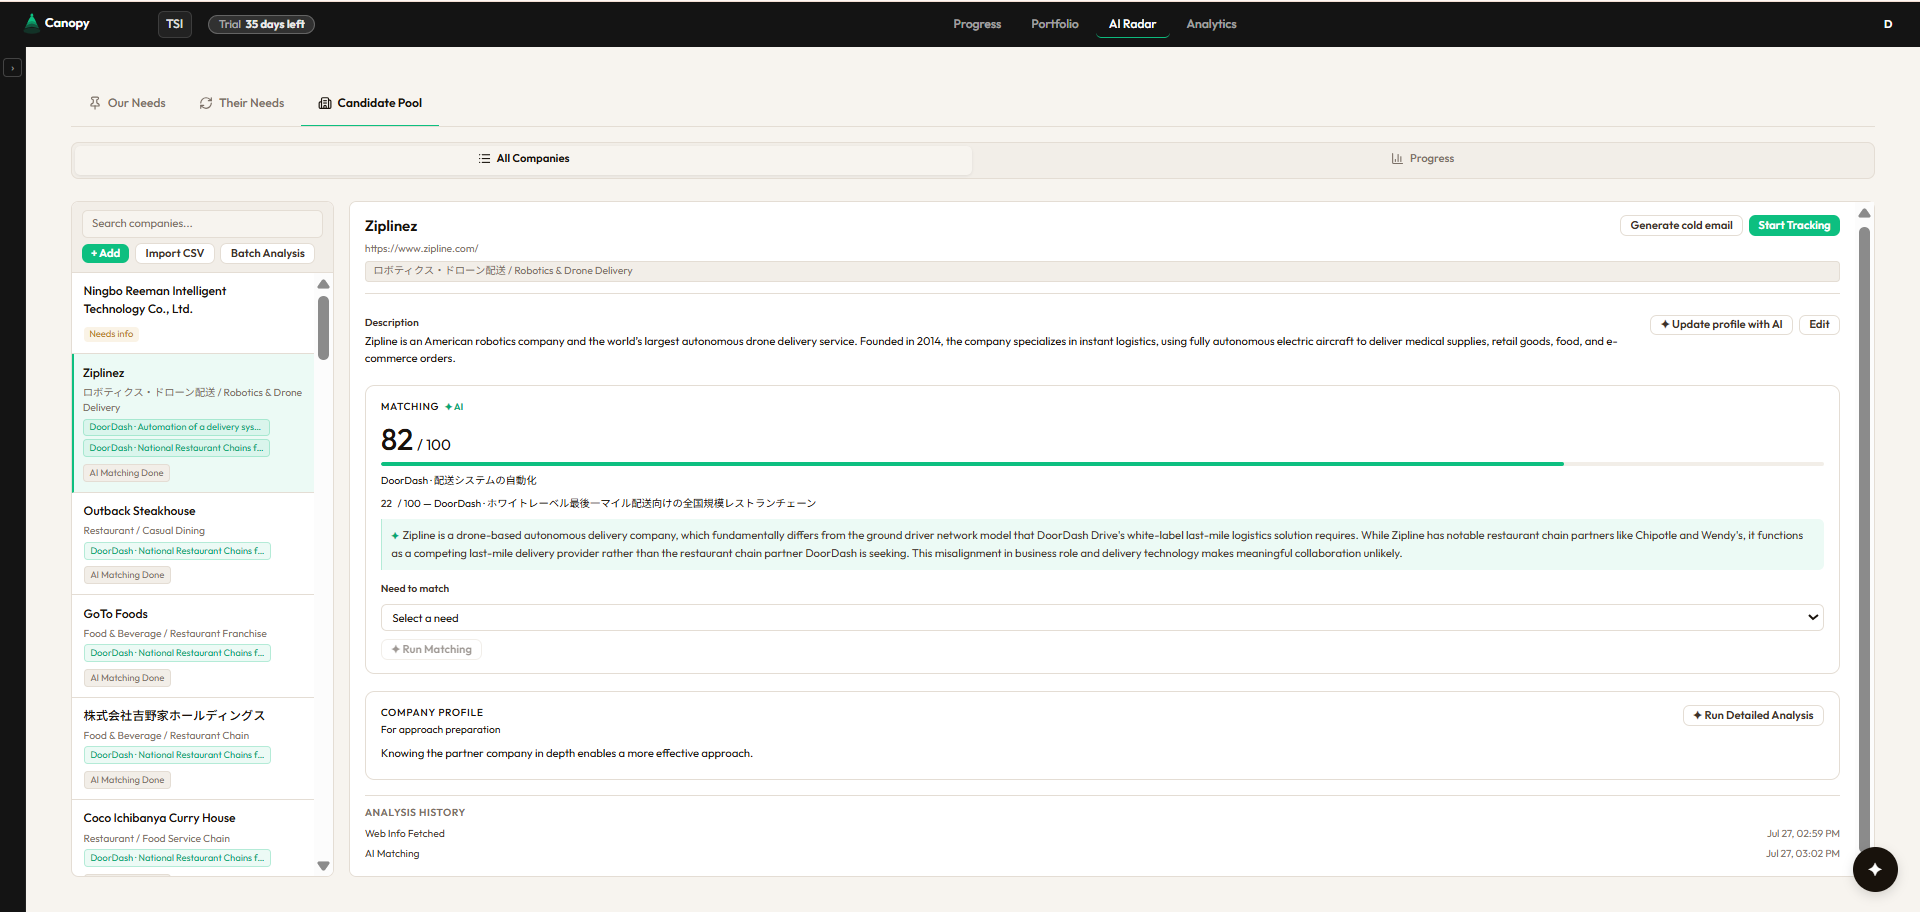The width and height of the screenshot is (1920, 912).
Task: Click the AI Matching history entry
Action: tap(392, 854)
